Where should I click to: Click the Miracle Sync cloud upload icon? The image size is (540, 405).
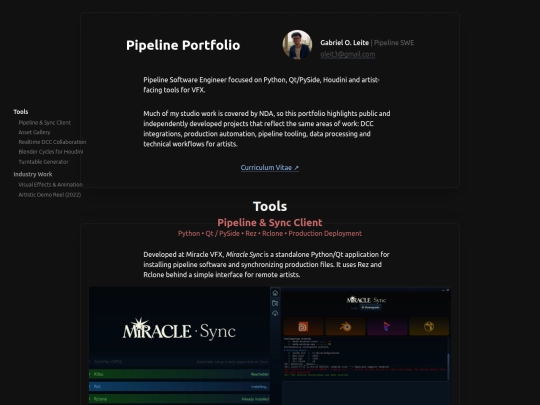click(275, 313)
